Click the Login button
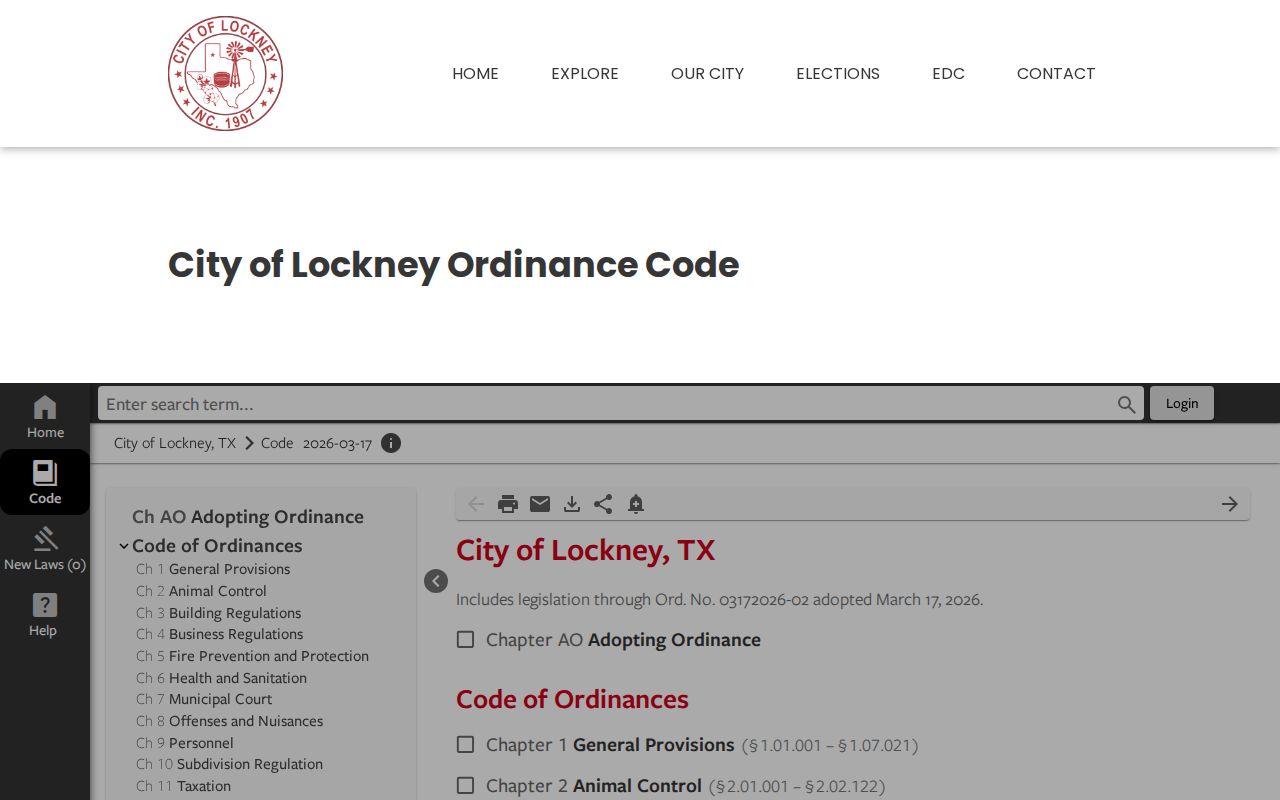1280x800 pixels. 1182,403
